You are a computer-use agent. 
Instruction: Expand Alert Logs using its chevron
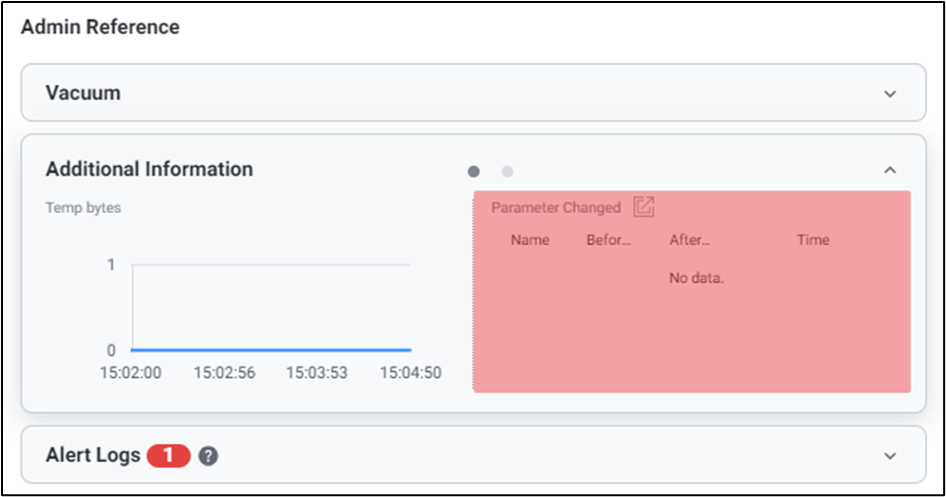pyautogui.click(x=890, y=456)
